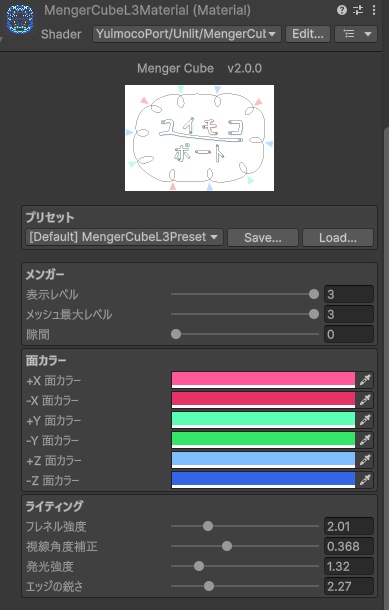This screenshot has height=610, width=389.
Task: Click the プリセット section heading
Action: point(49,217)
